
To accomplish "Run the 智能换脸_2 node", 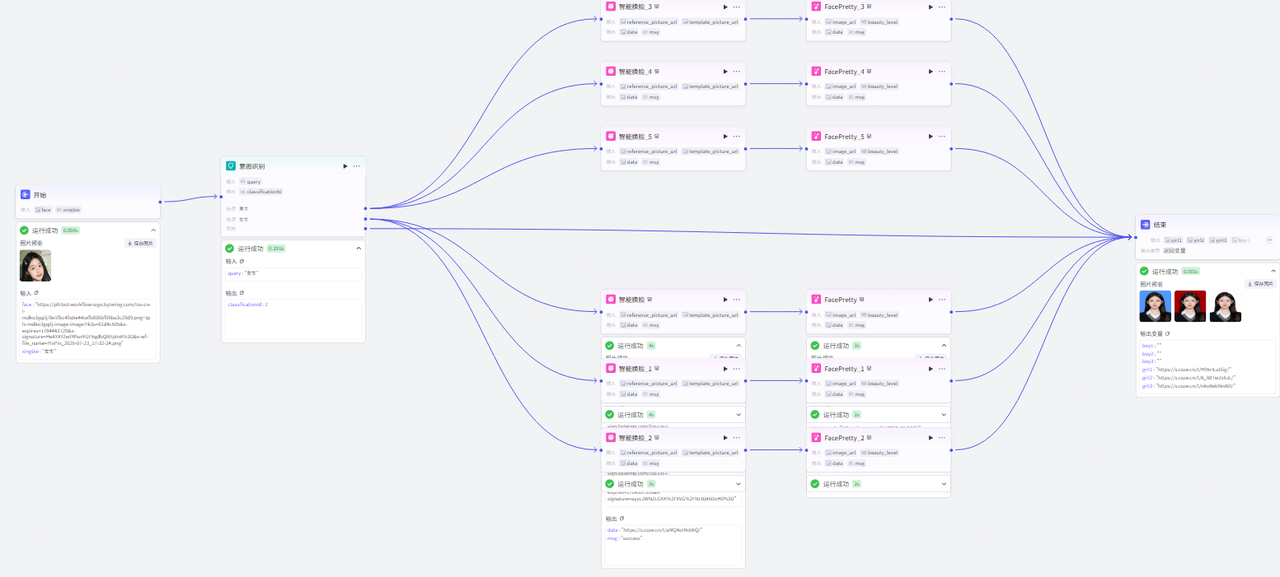I will 726,438.
